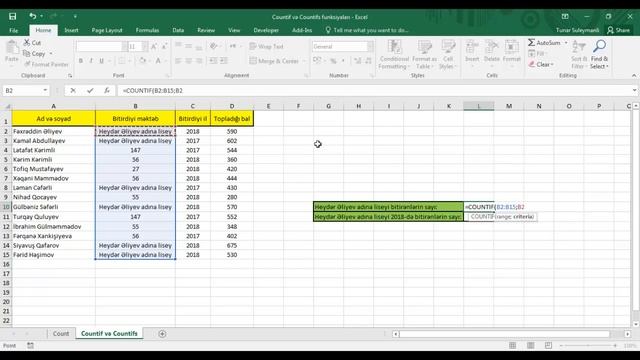Click the Paste clipboard icon
The height and width of the screenshot is (360, 640).
[12, 48]
